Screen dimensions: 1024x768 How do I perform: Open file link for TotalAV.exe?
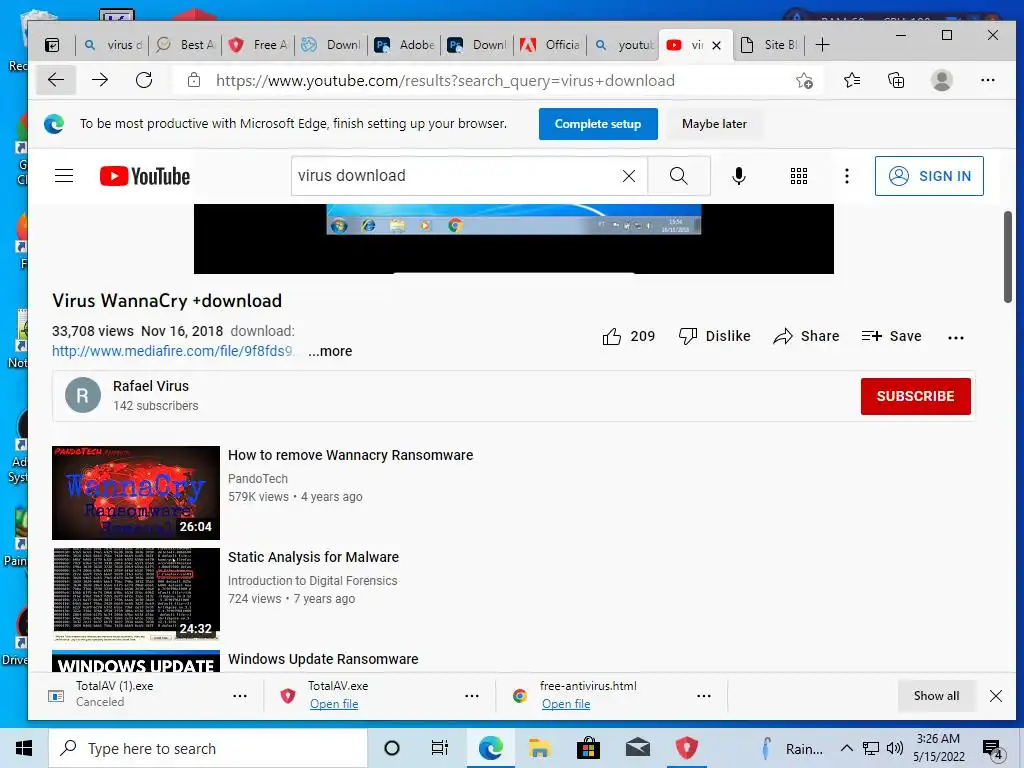tap(334, 704)
